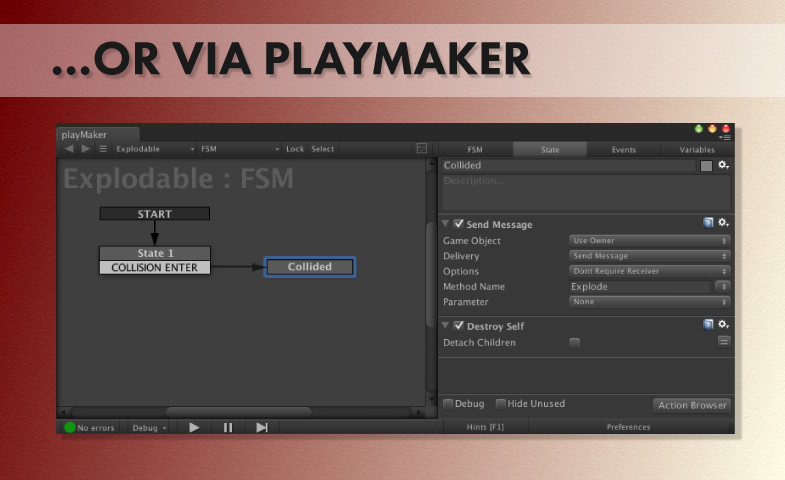
Task: Open the Parameter None dropdown
Action: [x=649, y=302]
